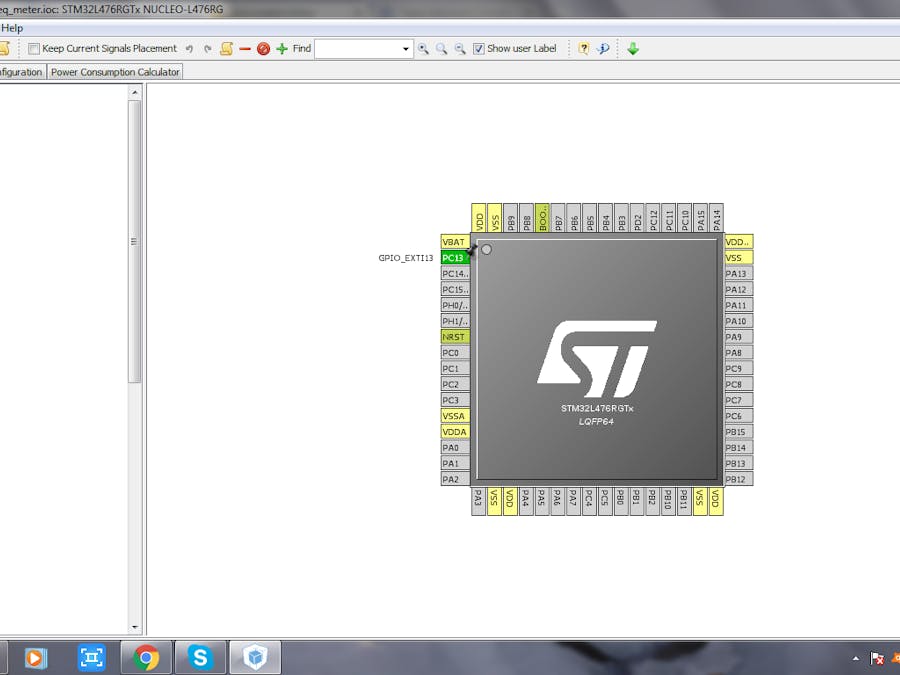
Task: Click the red clear-pinout prohibition icon
Action: [x=263, y=48]
